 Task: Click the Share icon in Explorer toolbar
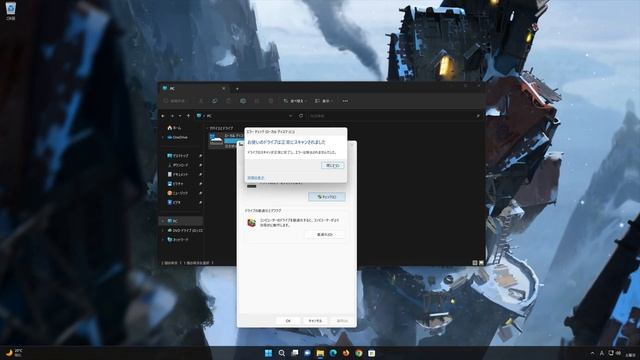pos(257,101)
